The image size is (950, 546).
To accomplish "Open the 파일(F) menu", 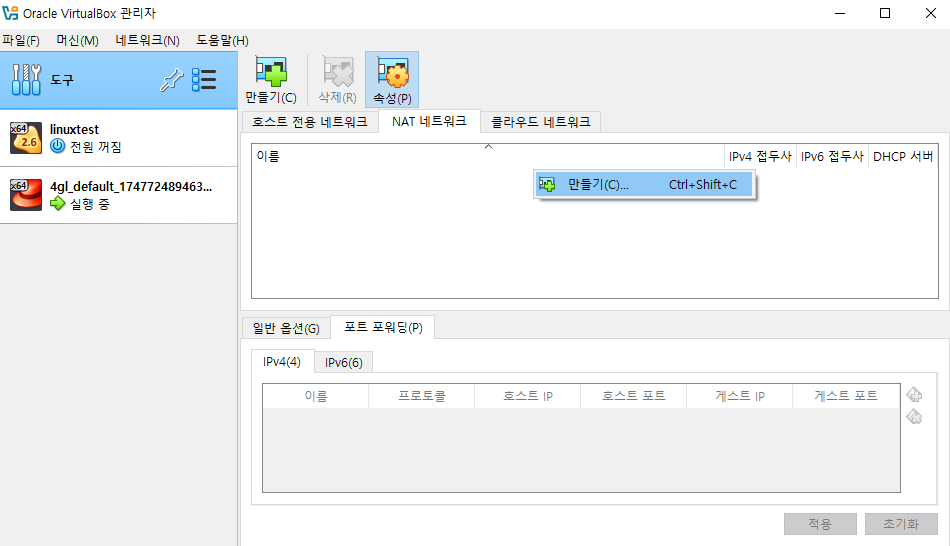I will click(x=21, y=41).
